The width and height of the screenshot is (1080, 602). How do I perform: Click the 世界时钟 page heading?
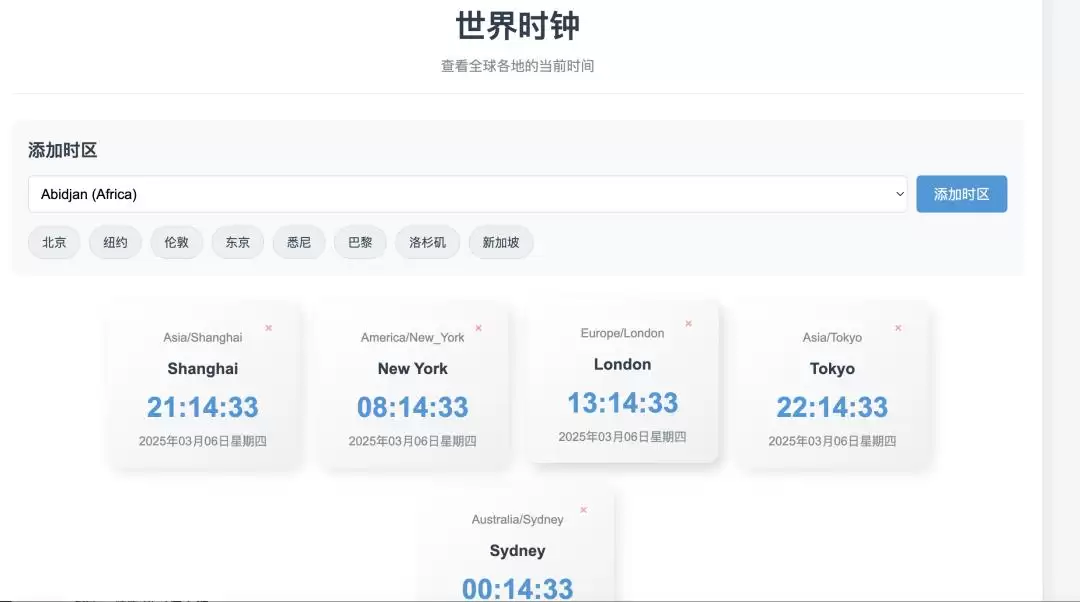pyautogui.click(x=518, y=25)
